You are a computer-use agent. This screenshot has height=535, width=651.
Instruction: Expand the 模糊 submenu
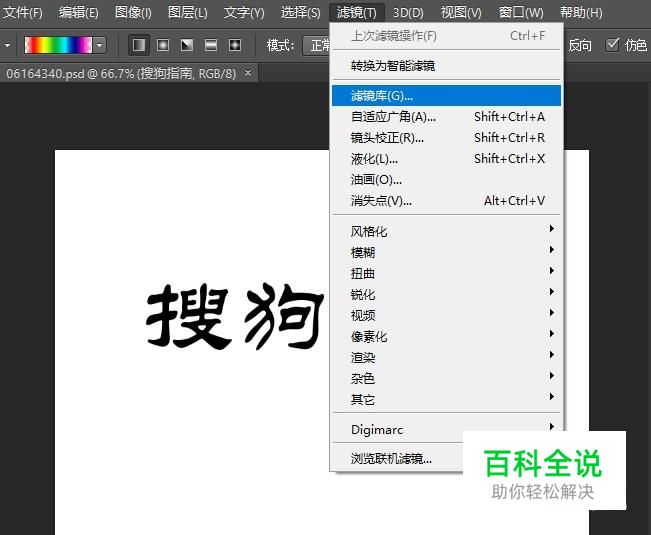[446, 252]
